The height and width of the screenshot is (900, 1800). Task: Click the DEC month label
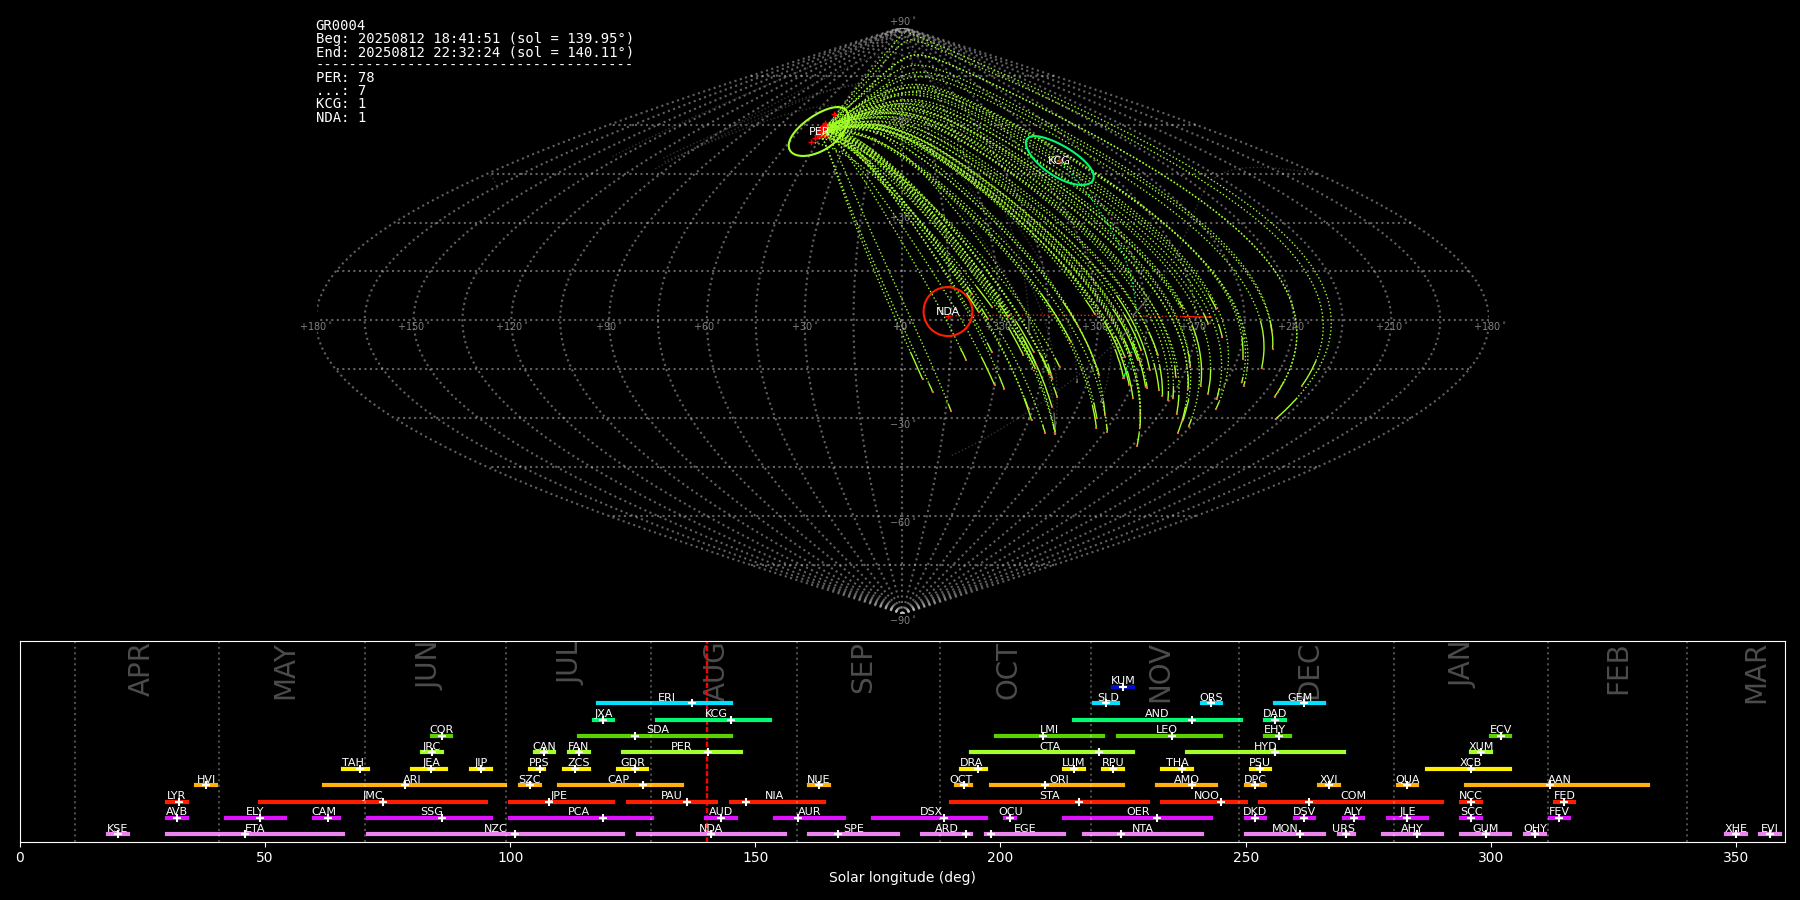click(x=1309, y=672)
